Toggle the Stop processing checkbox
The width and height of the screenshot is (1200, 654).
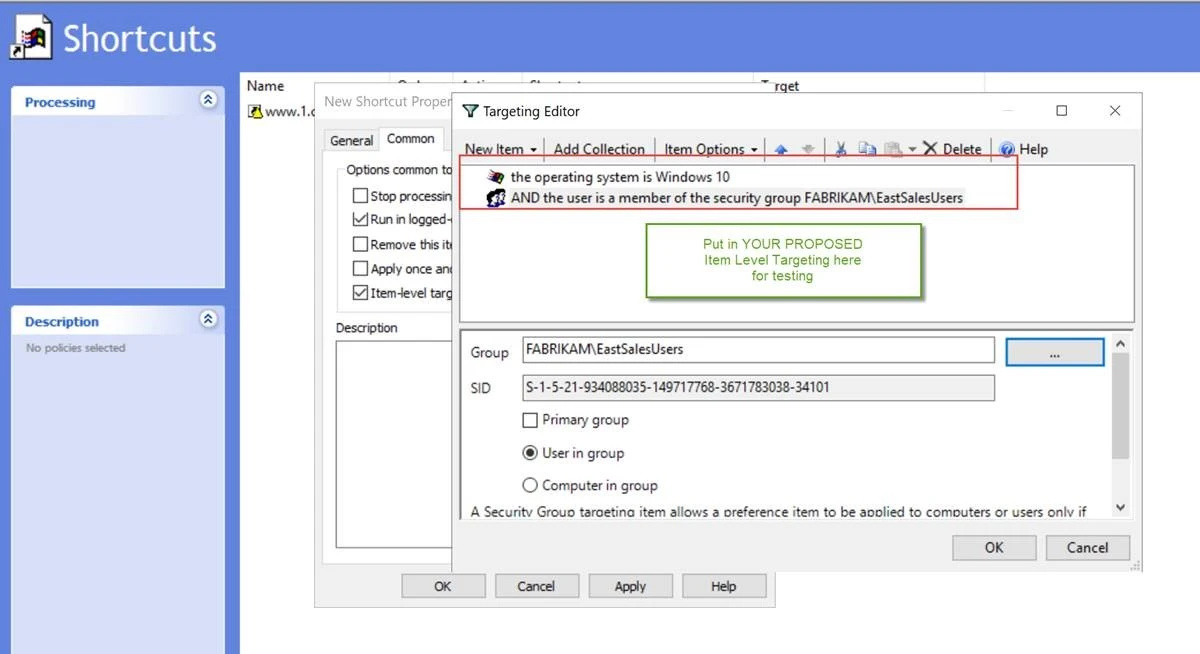[360, 196]
